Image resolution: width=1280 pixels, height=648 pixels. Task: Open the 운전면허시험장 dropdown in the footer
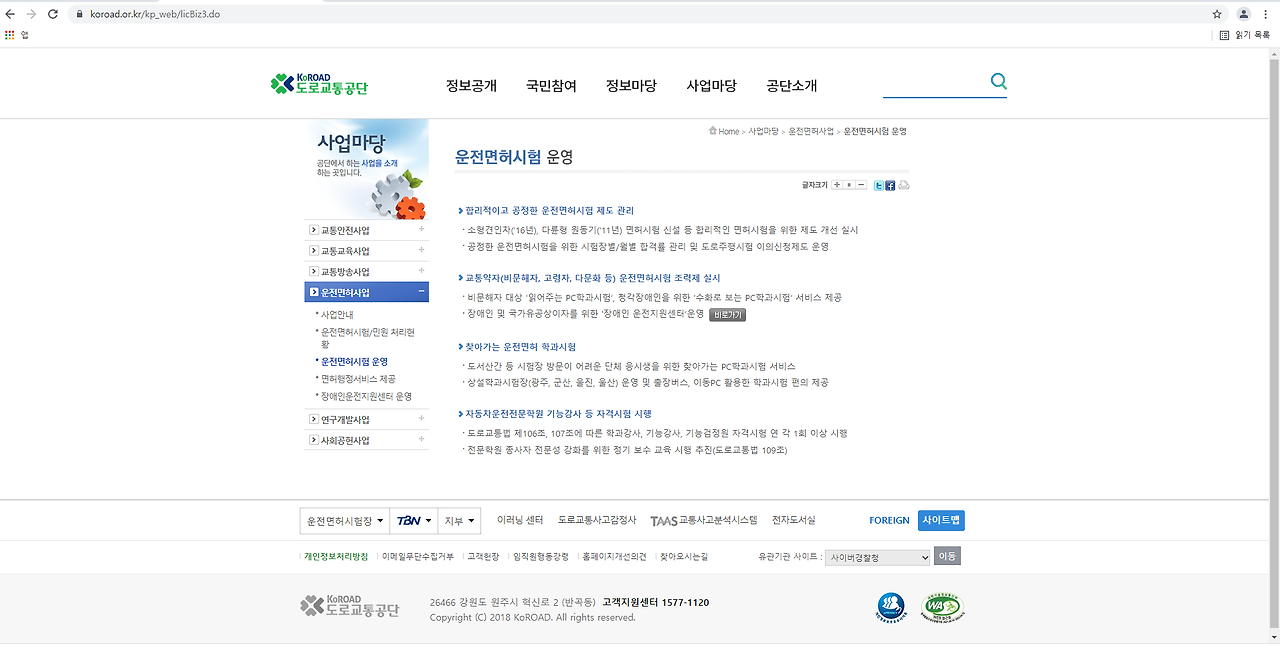coord(344,520)
